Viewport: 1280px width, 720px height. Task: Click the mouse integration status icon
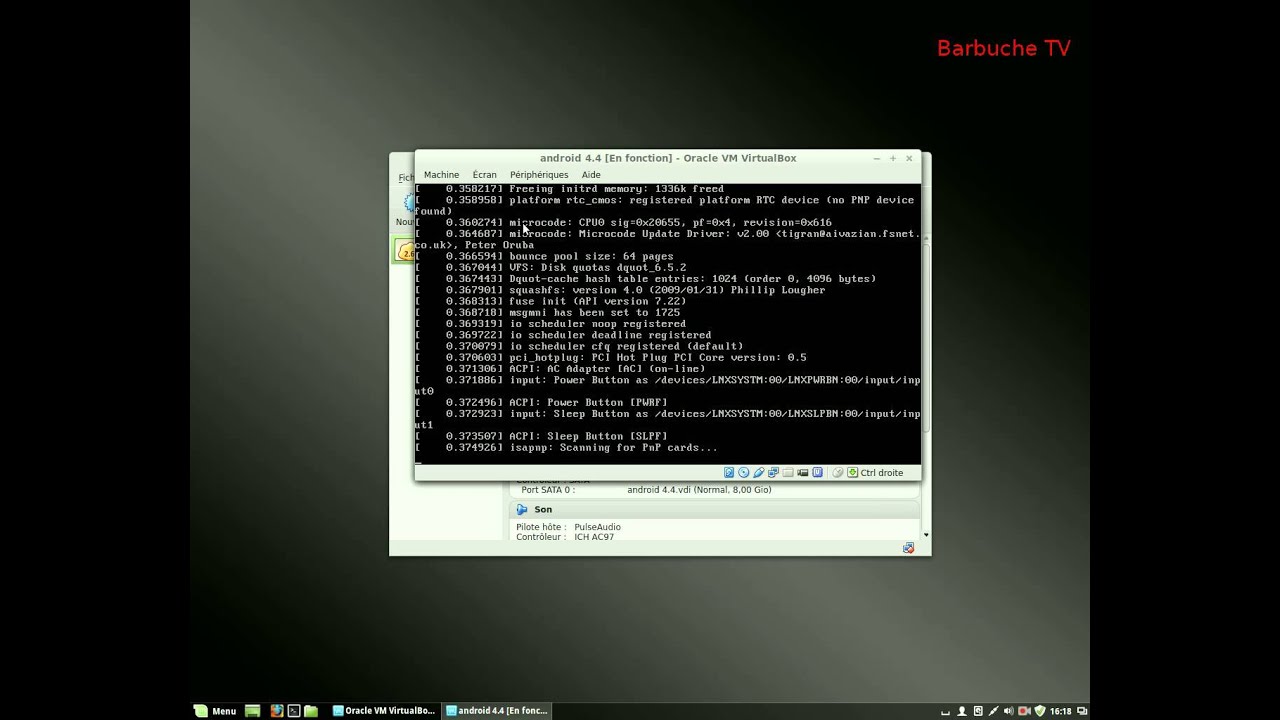[x=838, y=472]
